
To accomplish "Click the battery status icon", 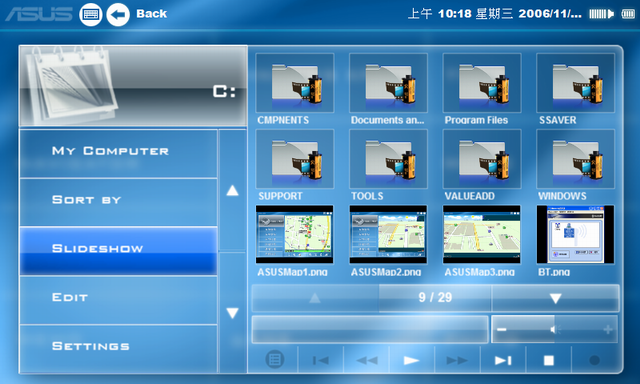I will (628, 14).
